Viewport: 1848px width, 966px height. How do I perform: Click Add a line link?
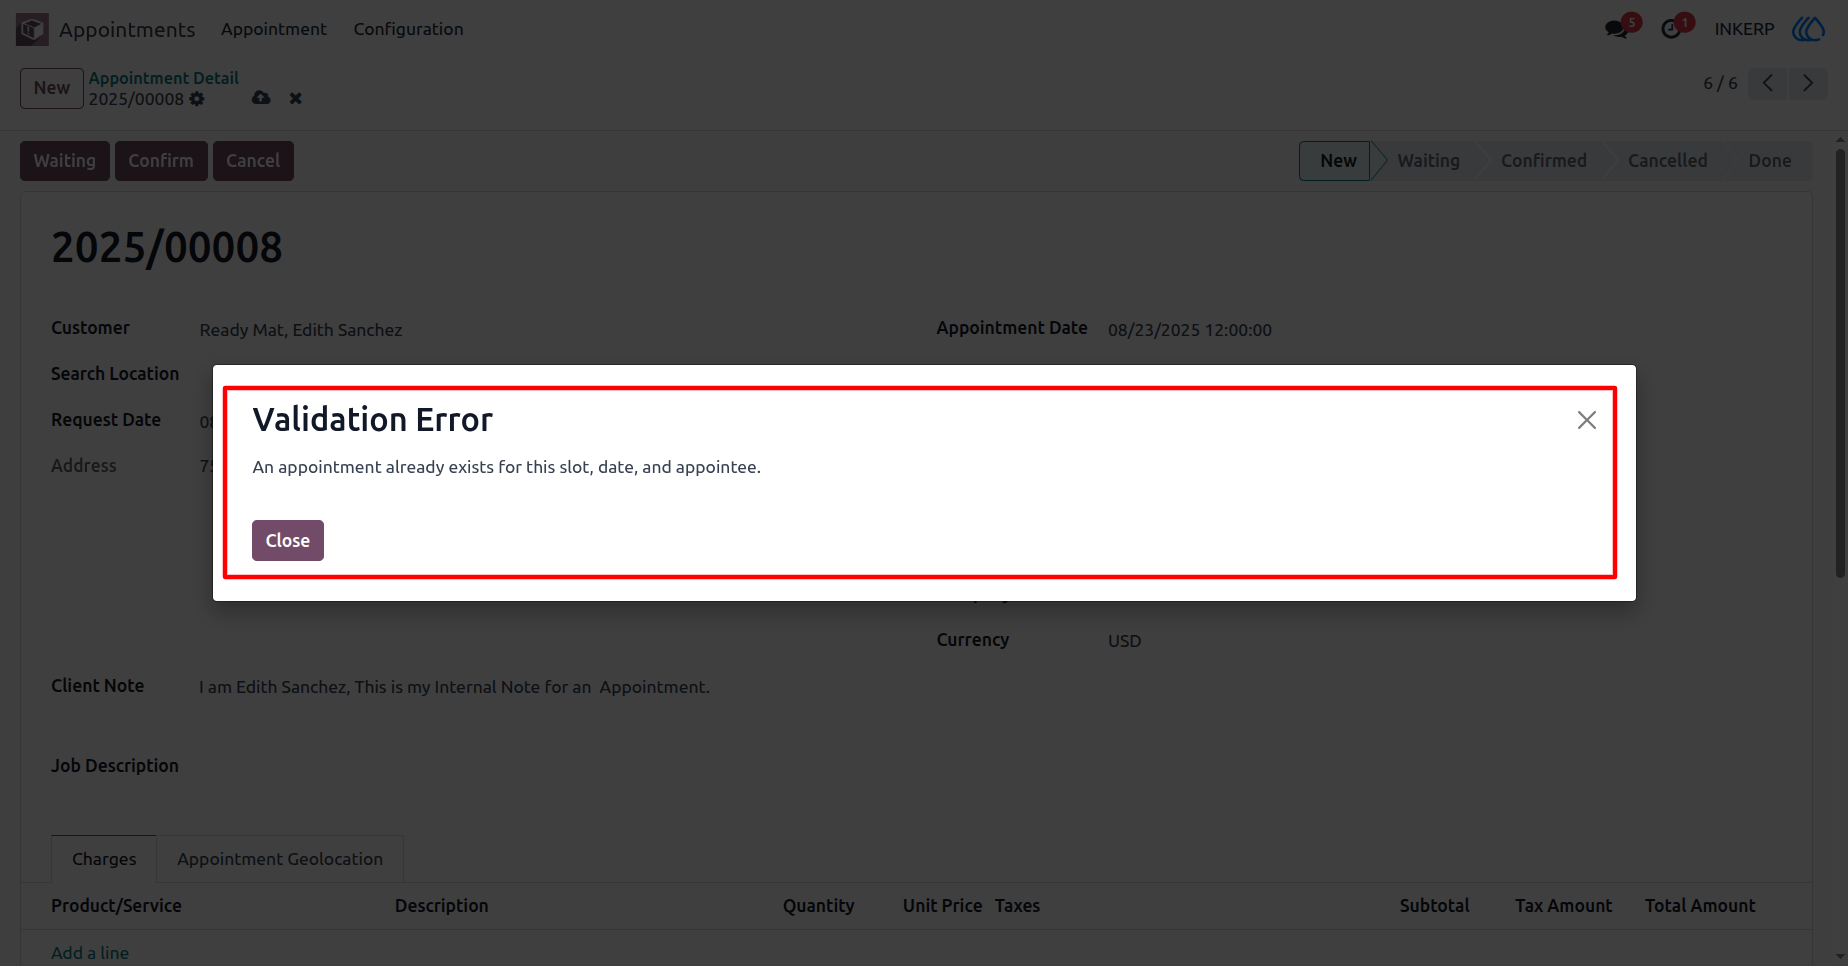(x=90, y=953)
